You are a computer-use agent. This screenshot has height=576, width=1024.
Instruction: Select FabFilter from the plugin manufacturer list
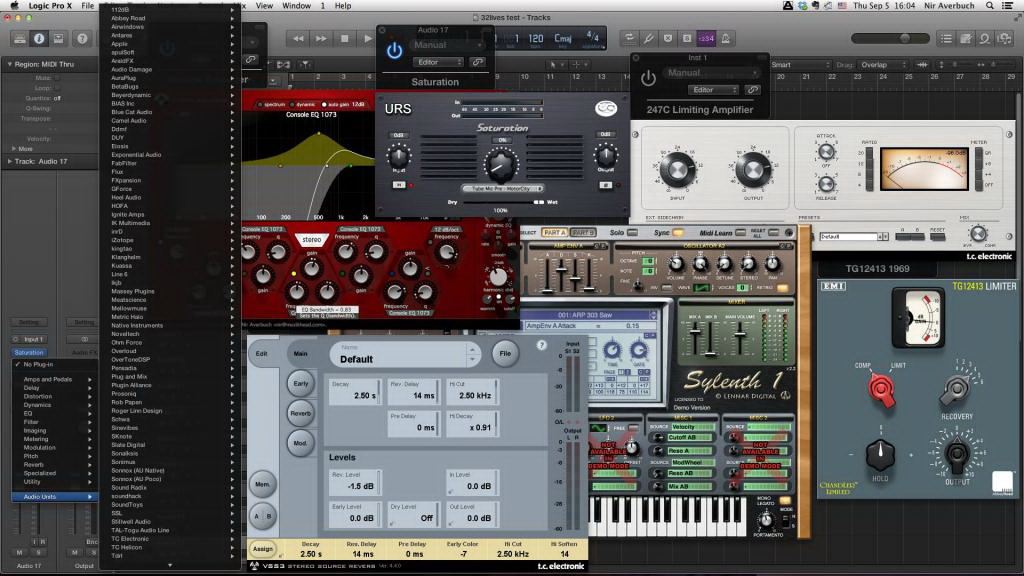click(125, 163)
